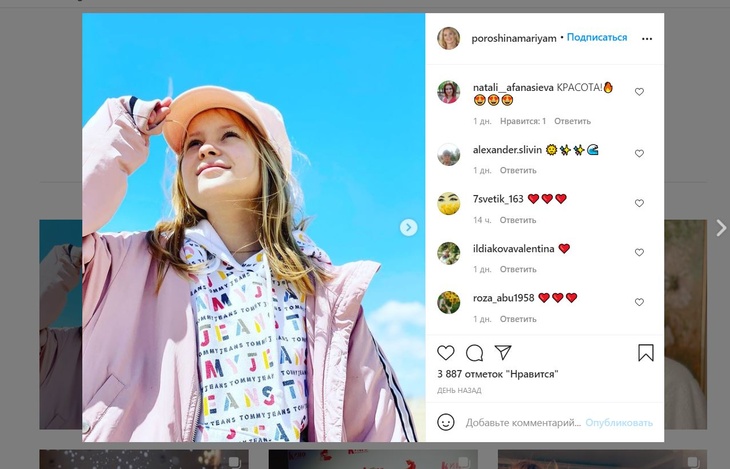Open natali__afanasieva username link
The height and width of the screenshot is (469, 730).
(x=513, y=88)
